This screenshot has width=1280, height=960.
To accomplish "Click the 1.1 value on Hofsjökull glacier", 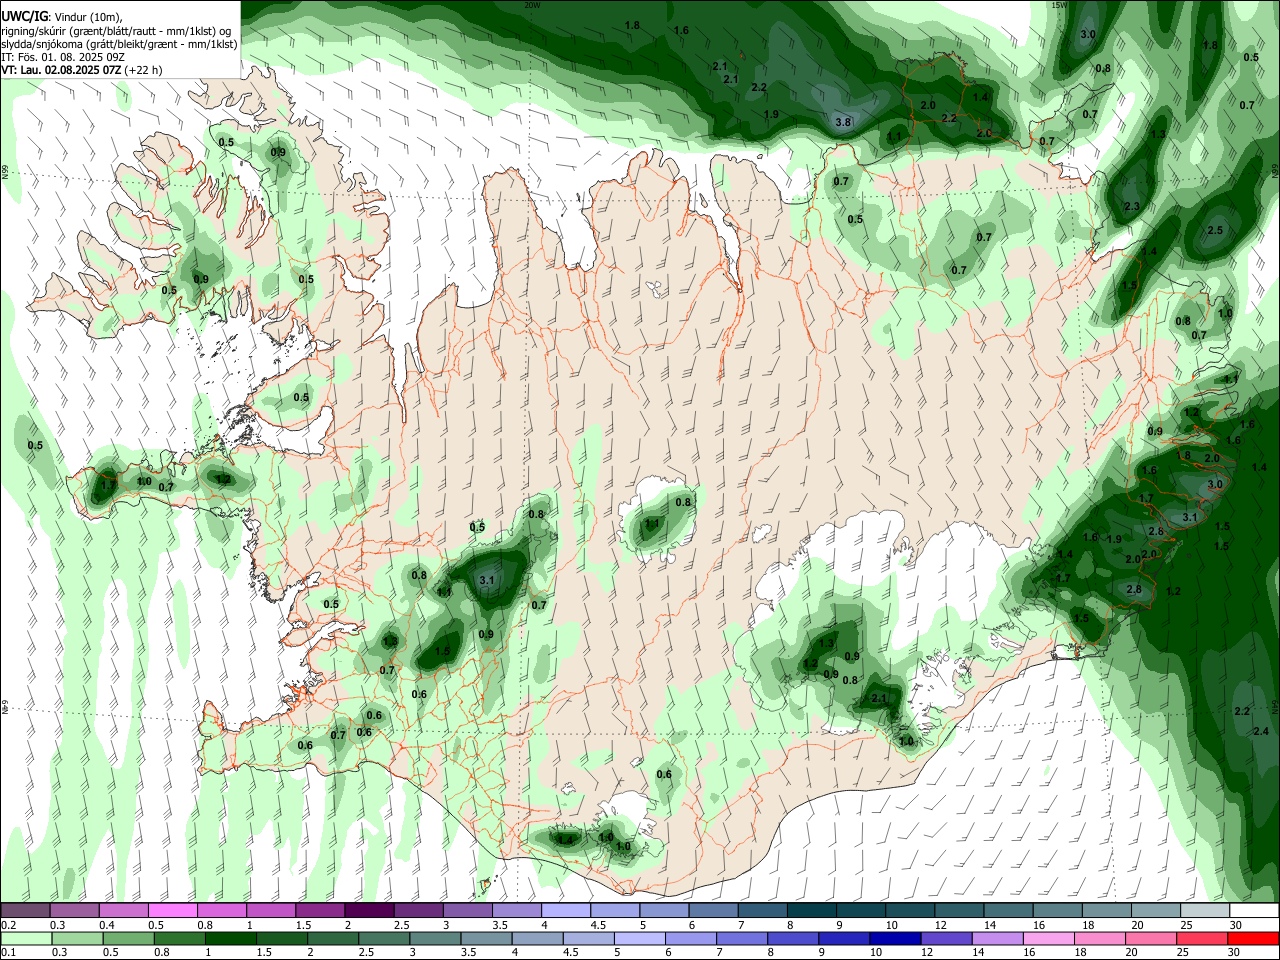I will pyautogui.click(x=653, y=523).
